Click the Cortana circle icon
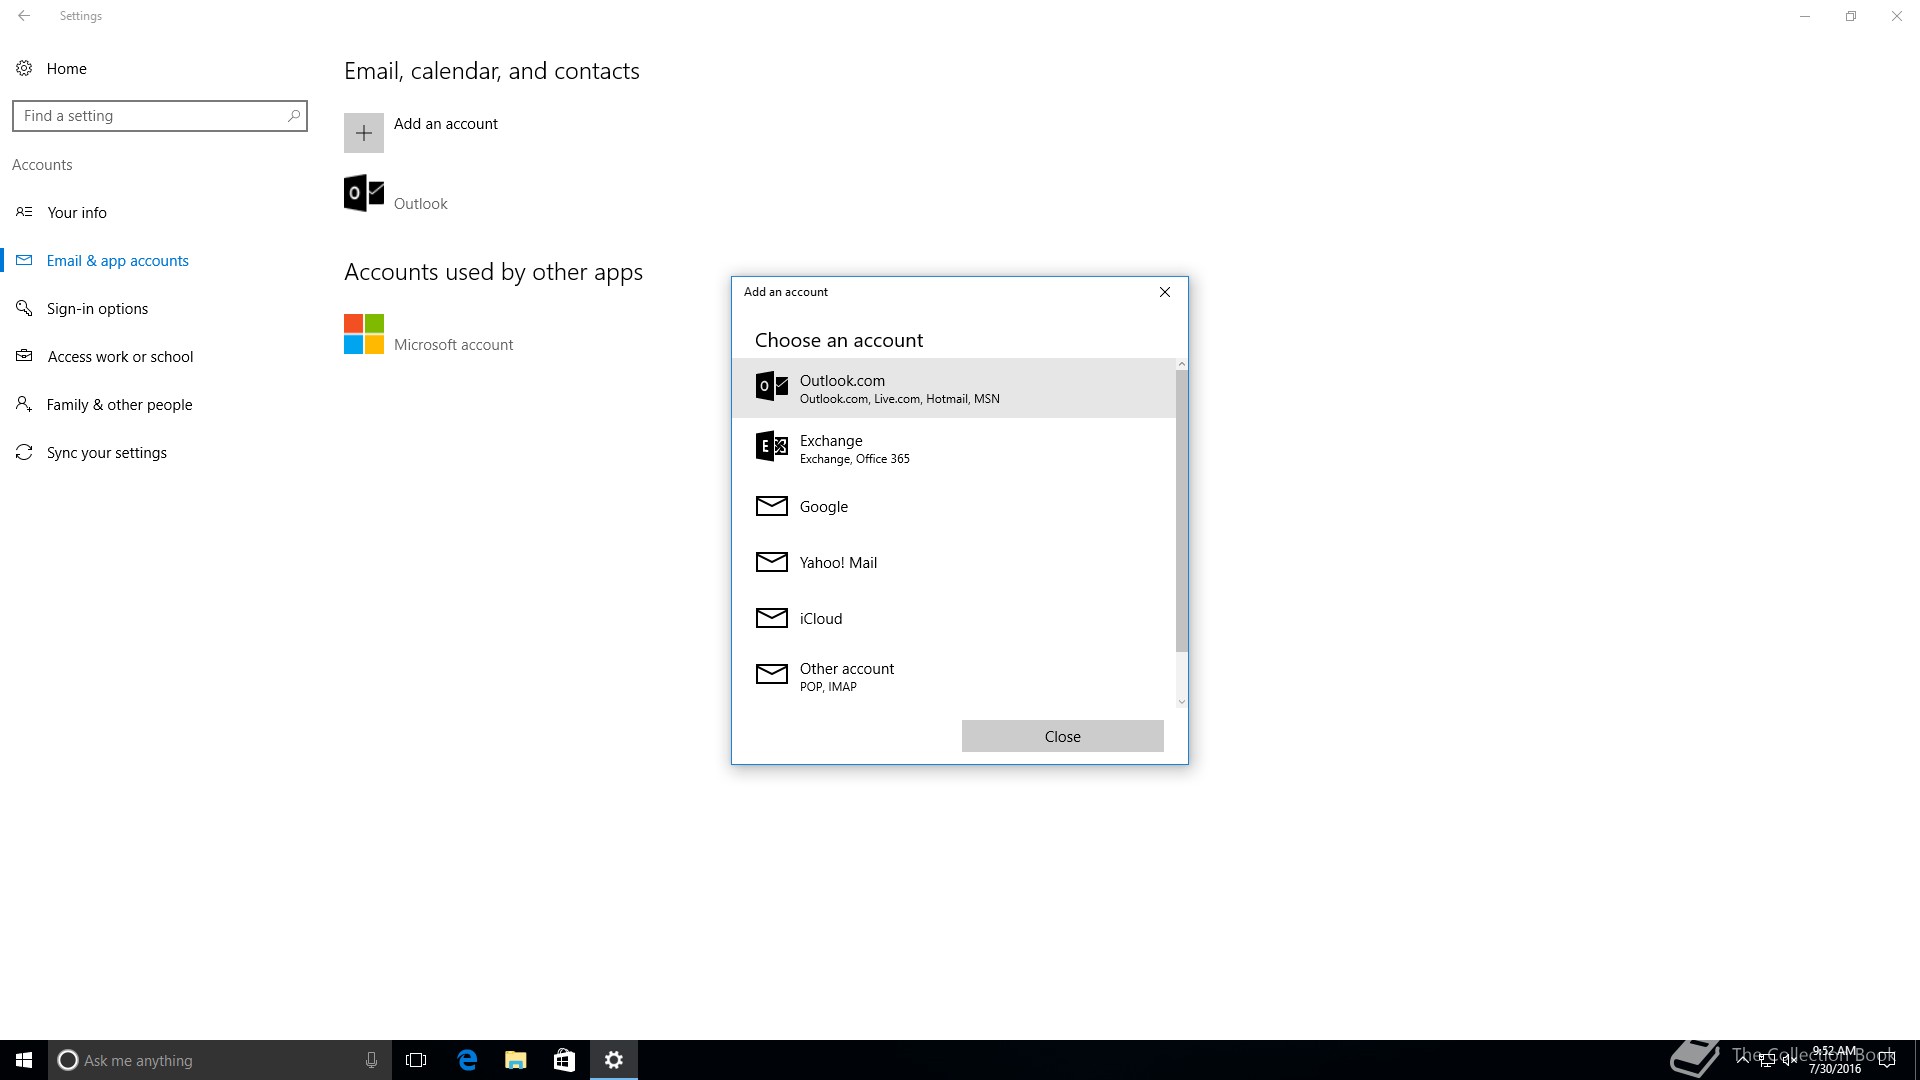 tap(68, 1060)
